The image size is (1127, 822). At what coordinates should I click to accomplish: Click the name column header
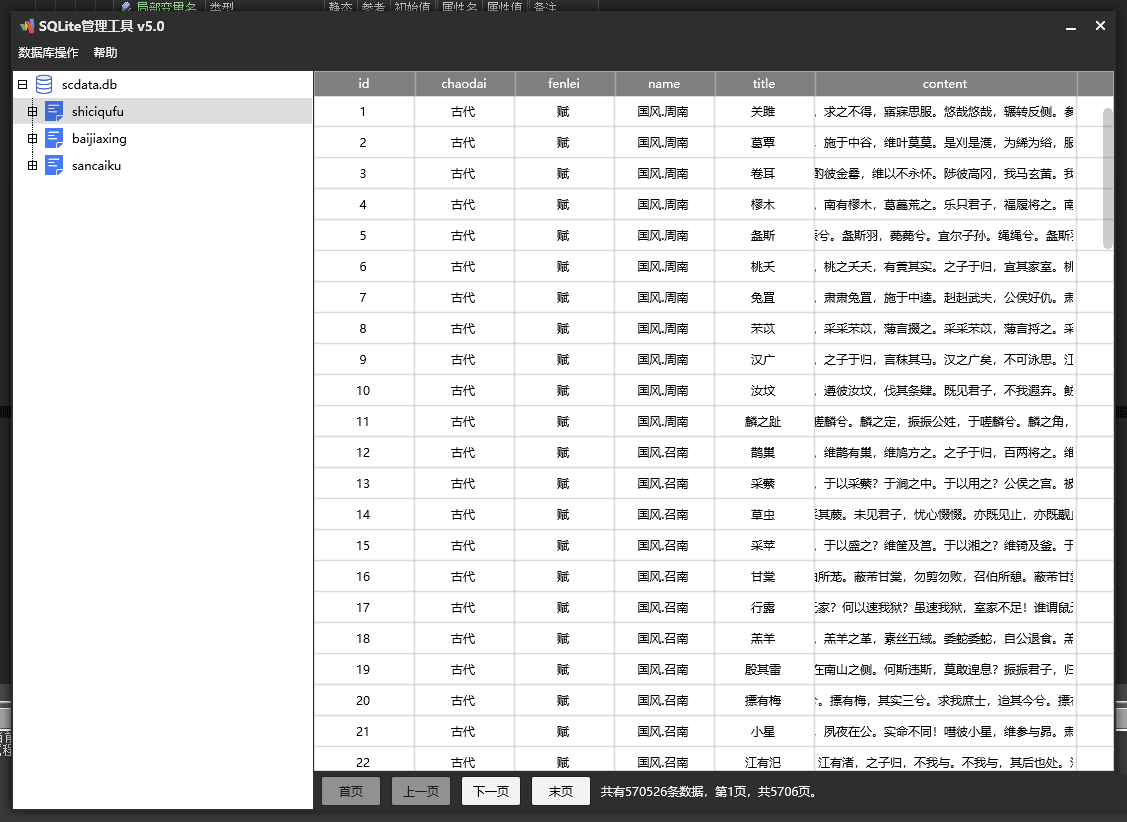click(664, 83)
